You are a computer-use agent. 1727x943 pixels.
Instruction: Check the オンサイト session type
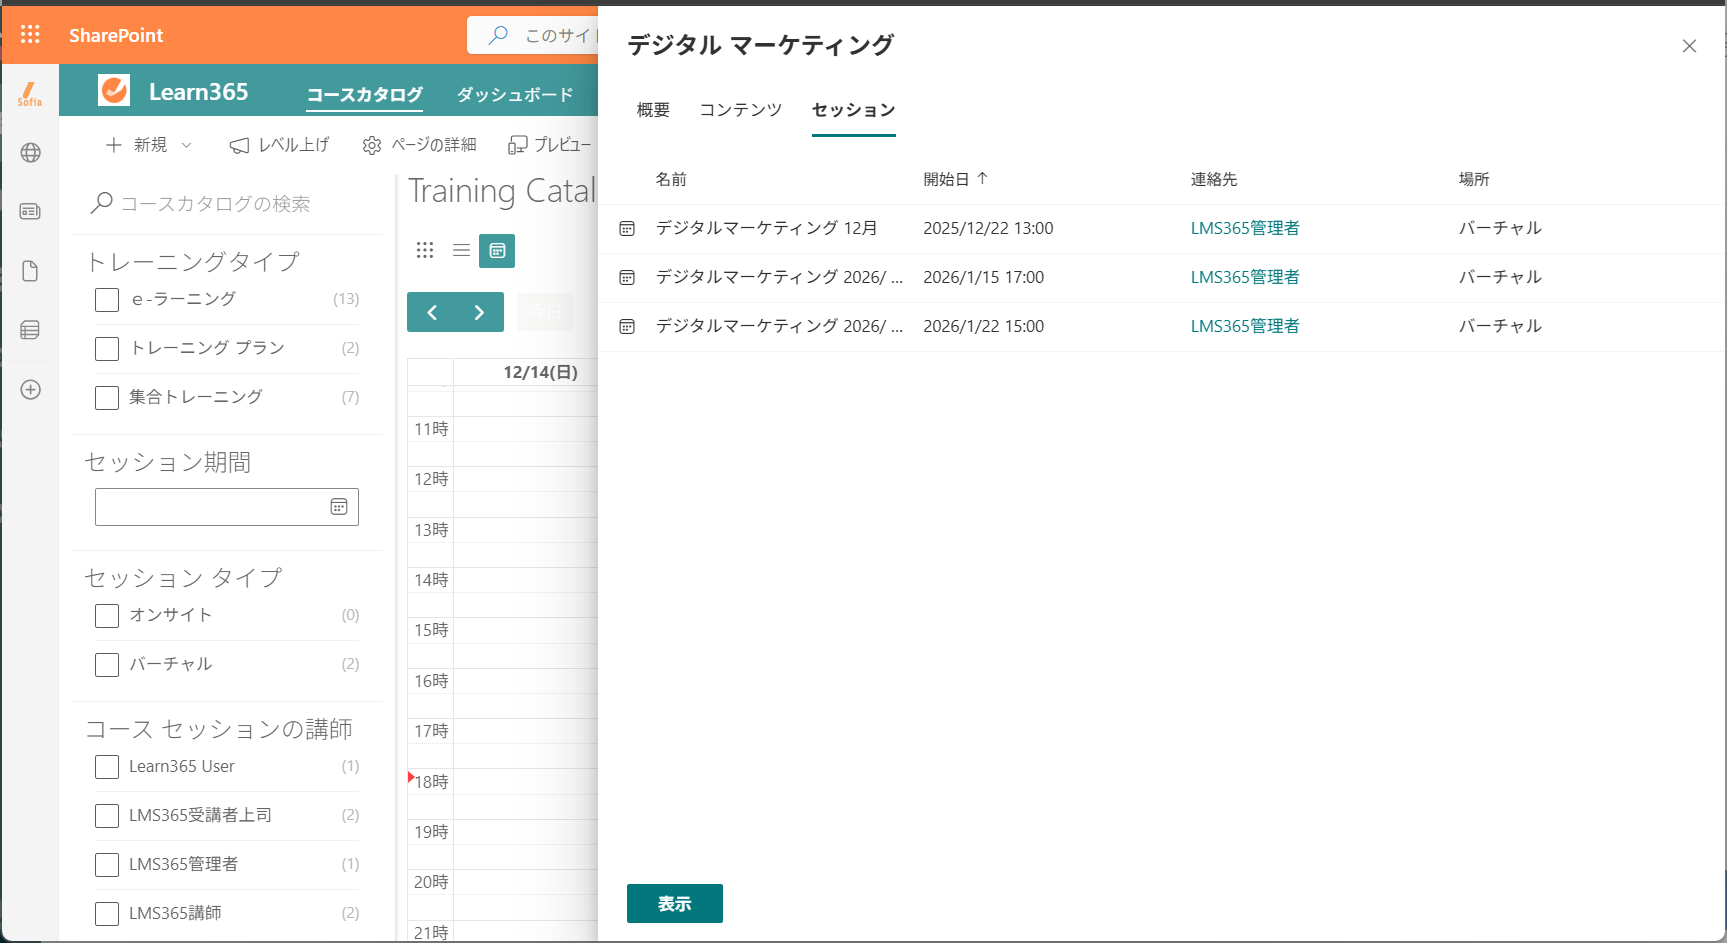[107, 616]
